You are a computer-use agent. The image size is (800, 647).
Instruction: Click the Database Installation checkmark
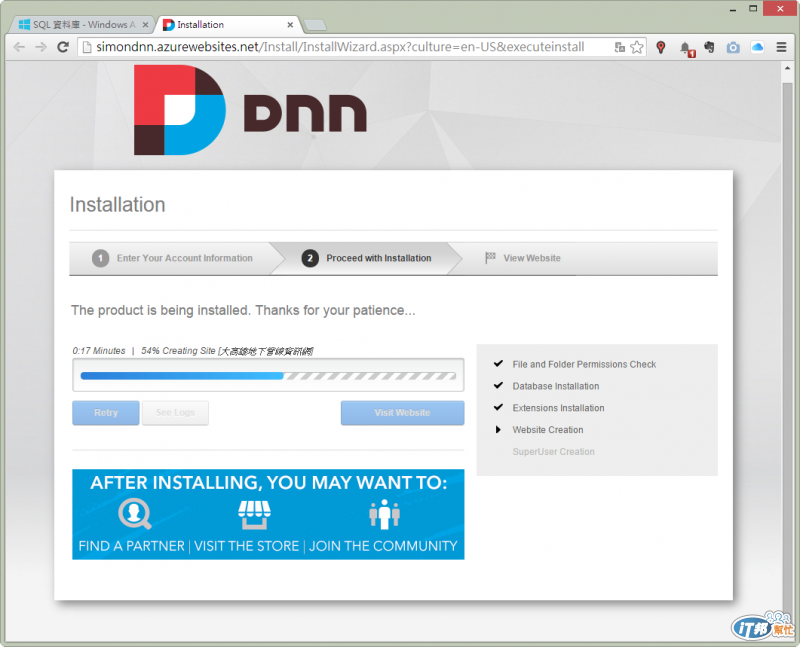pyautogui.click(x=498, y=386)
